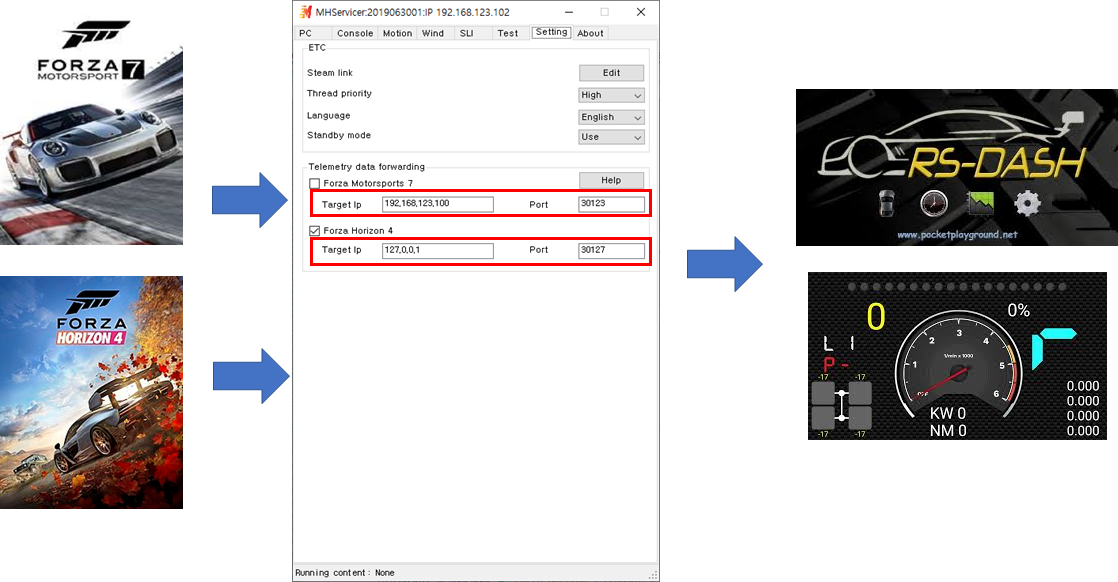Screen dimensions: 1118x582
Task: Open the Test tab
Action: [x=508, y=33]
